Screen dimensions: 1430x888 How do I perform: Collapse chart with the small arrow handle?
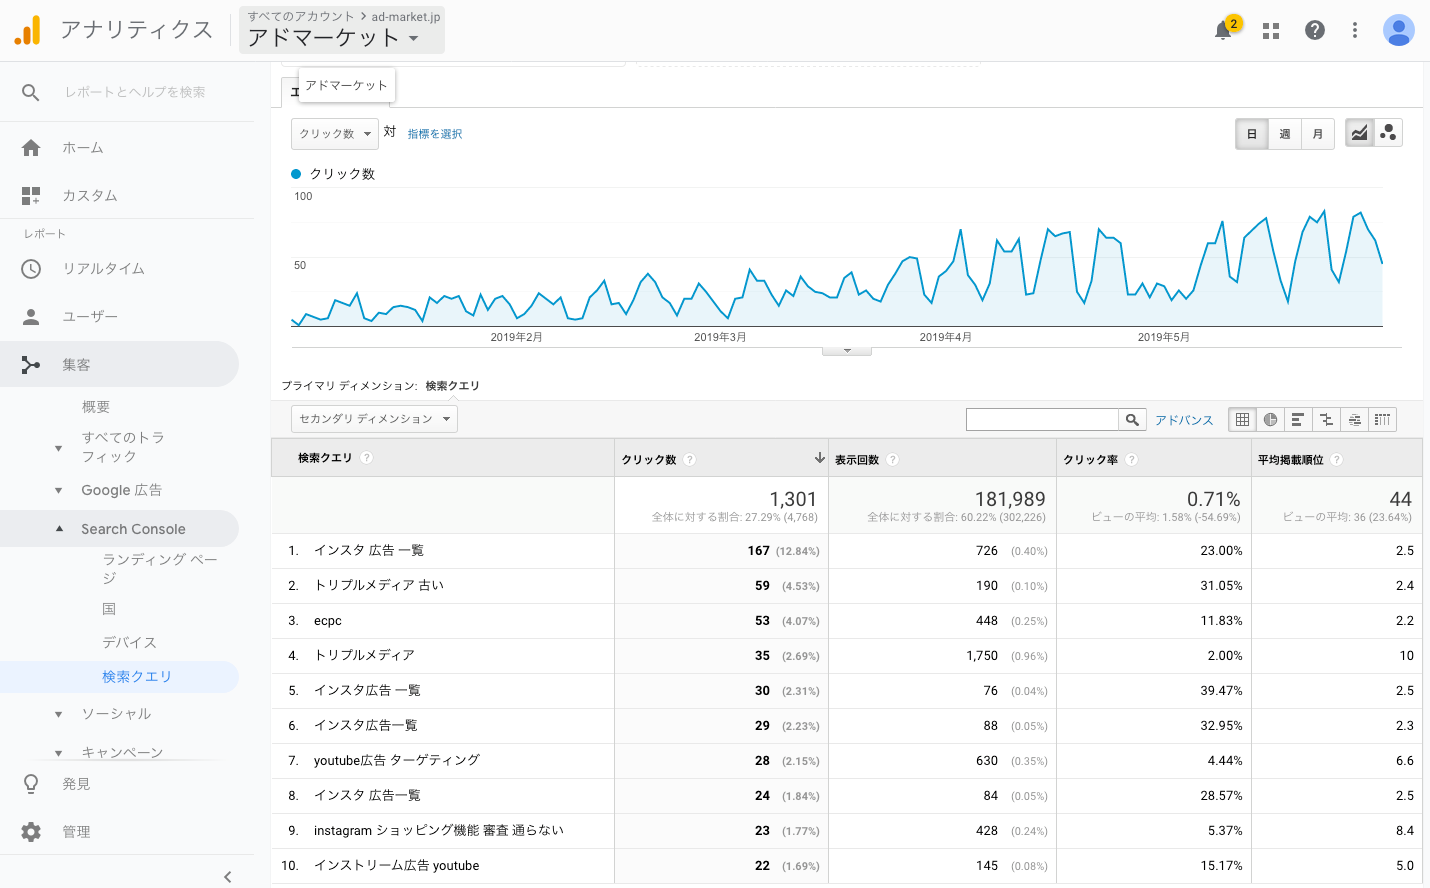coord(847,351)
